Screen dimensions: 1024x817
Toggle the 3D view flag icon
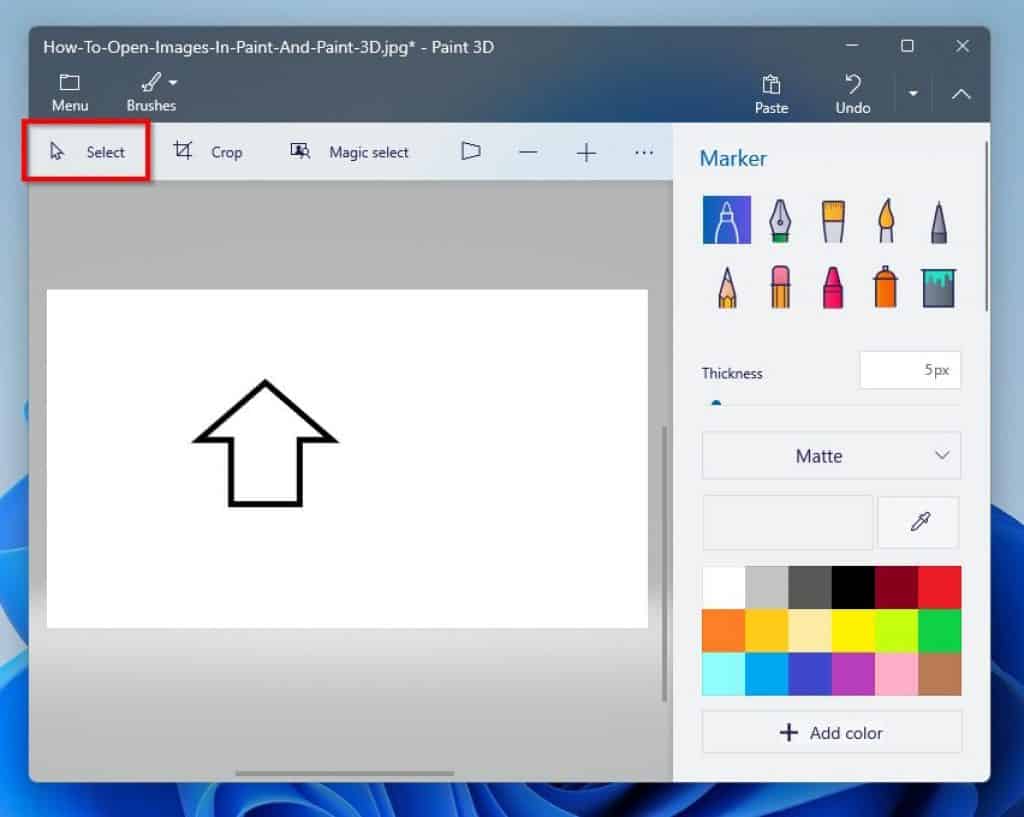[470, 152]
